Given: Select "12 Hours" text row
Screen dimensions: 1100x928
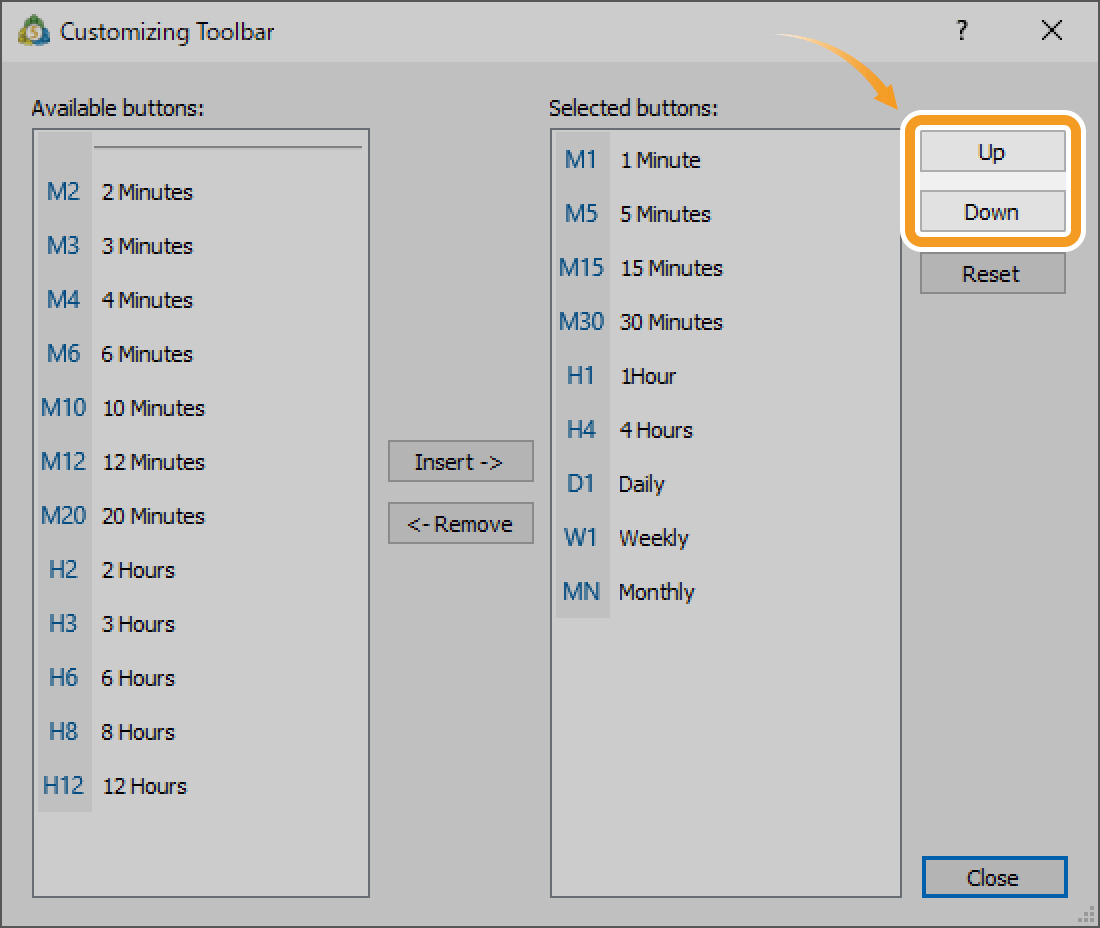Looking at the screenshot, I should tap(145, 786).
